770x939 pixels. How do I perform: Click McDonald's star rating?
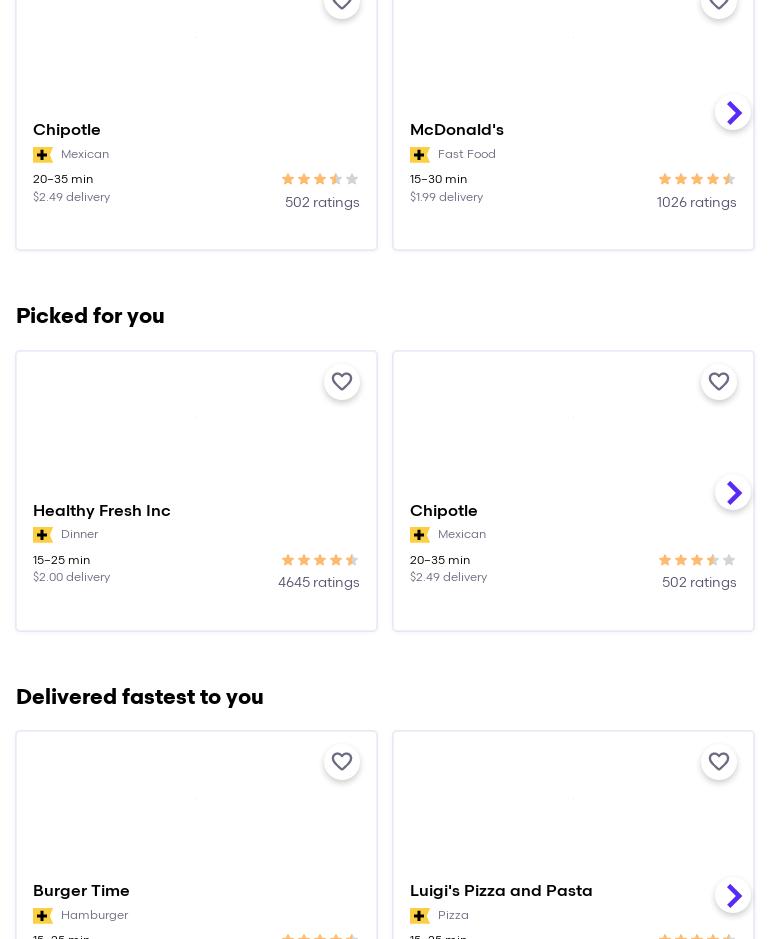click(697, 180)
